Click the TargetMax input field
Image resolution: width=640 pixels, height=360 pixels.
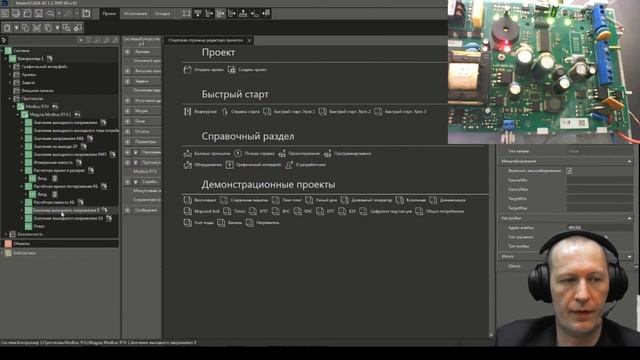click(x=600, y=208)
